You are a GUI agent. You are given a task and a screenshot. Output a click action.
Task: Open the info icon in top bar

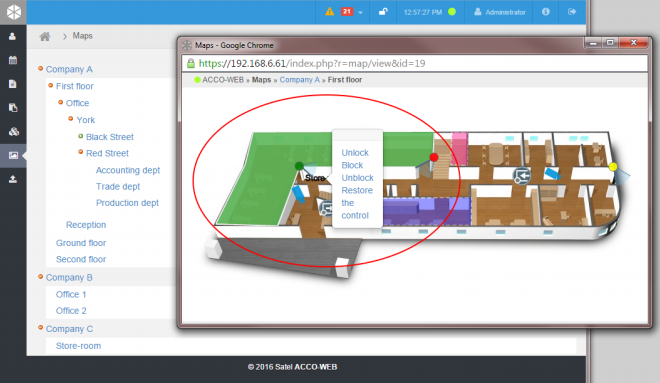pos(546,12)
